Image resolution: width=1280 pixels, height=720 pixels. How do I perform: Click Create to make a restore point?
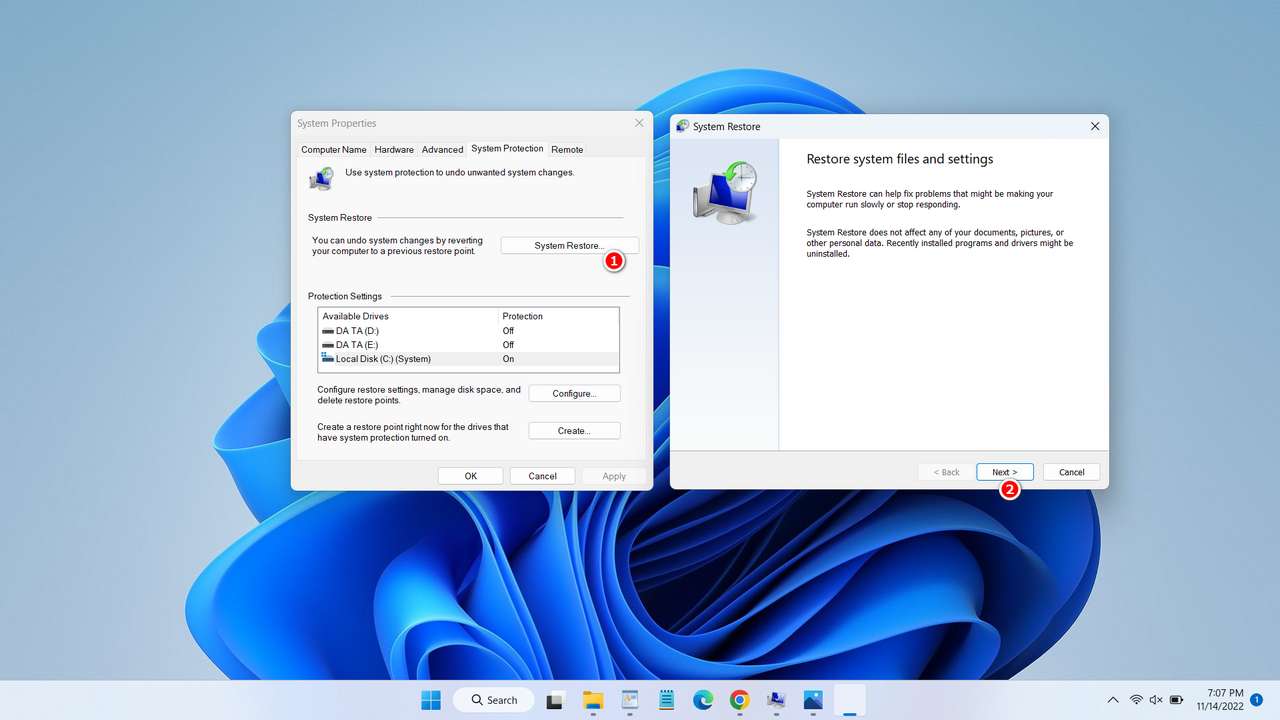(x=574, y=430)
